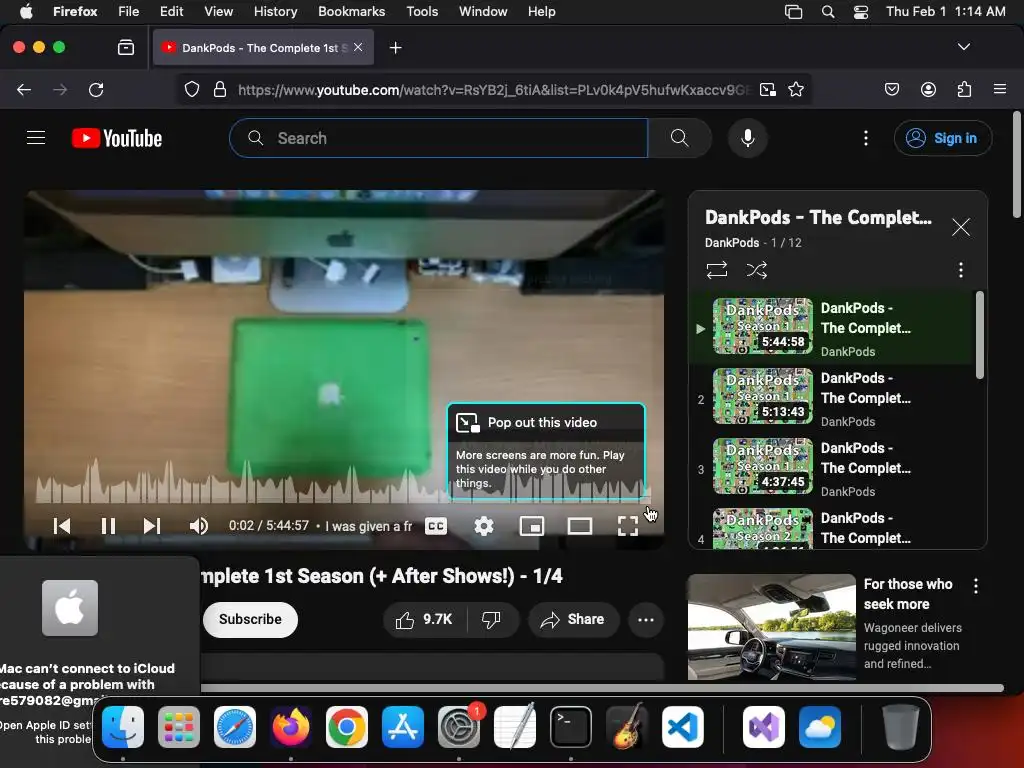Toggle theater mode view

[x=580, y=526]
